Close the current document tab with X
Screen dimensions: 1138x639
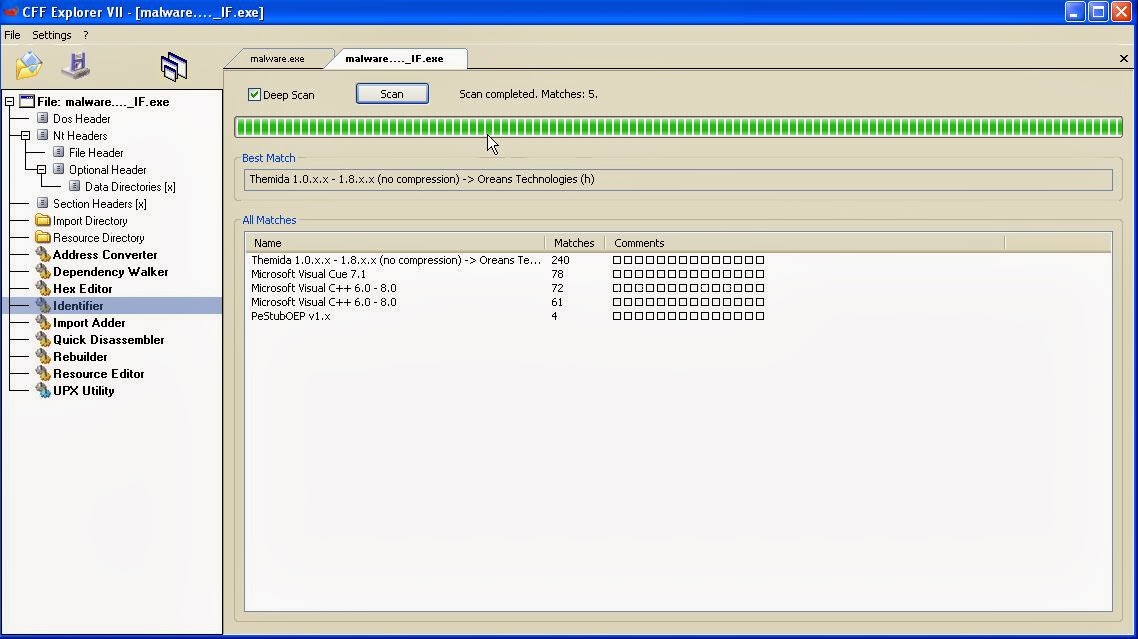[x=1123, y=59]
